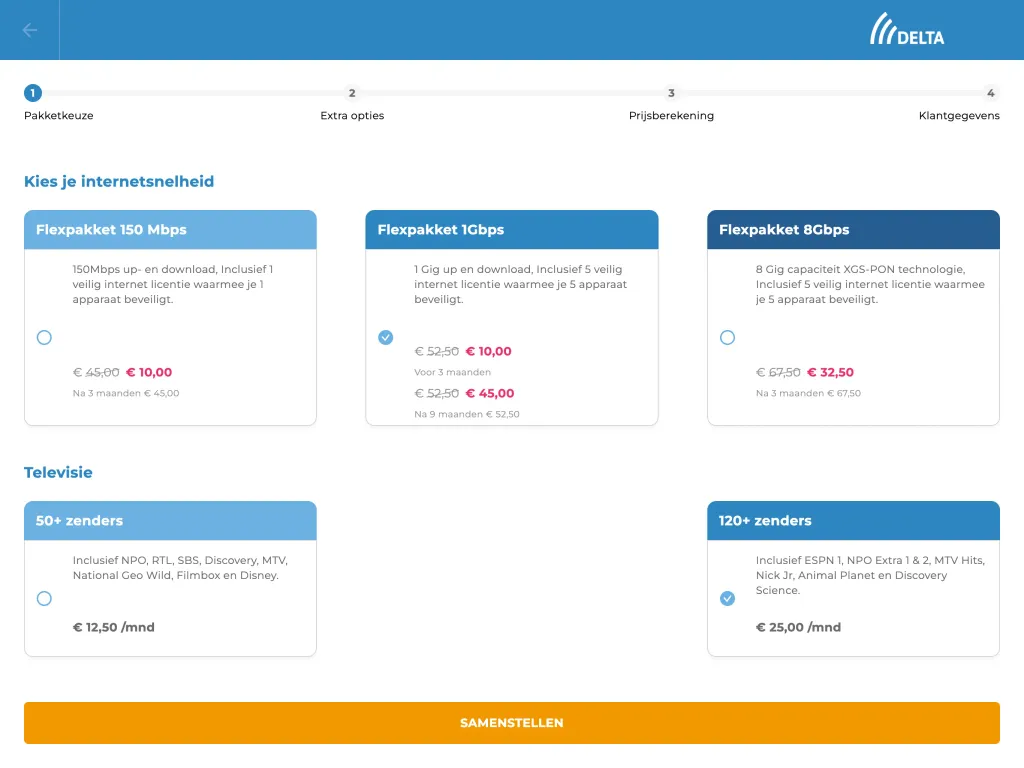Click the Flexpakket 1Gbps card header
The width and height of the screenshot is (1024, 768).
point(511,230)
